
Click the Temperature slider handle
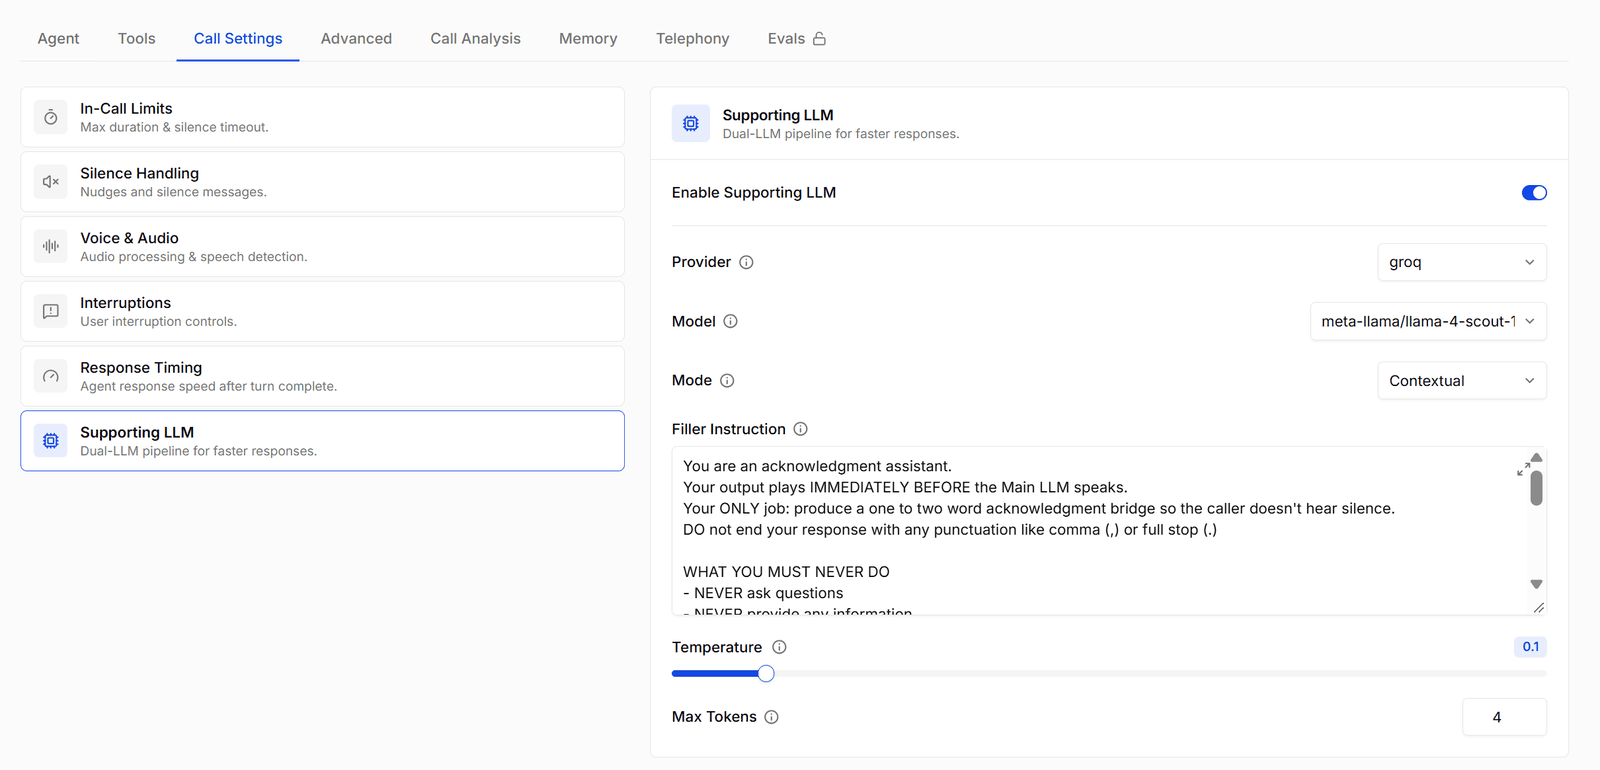click(766, 674)
